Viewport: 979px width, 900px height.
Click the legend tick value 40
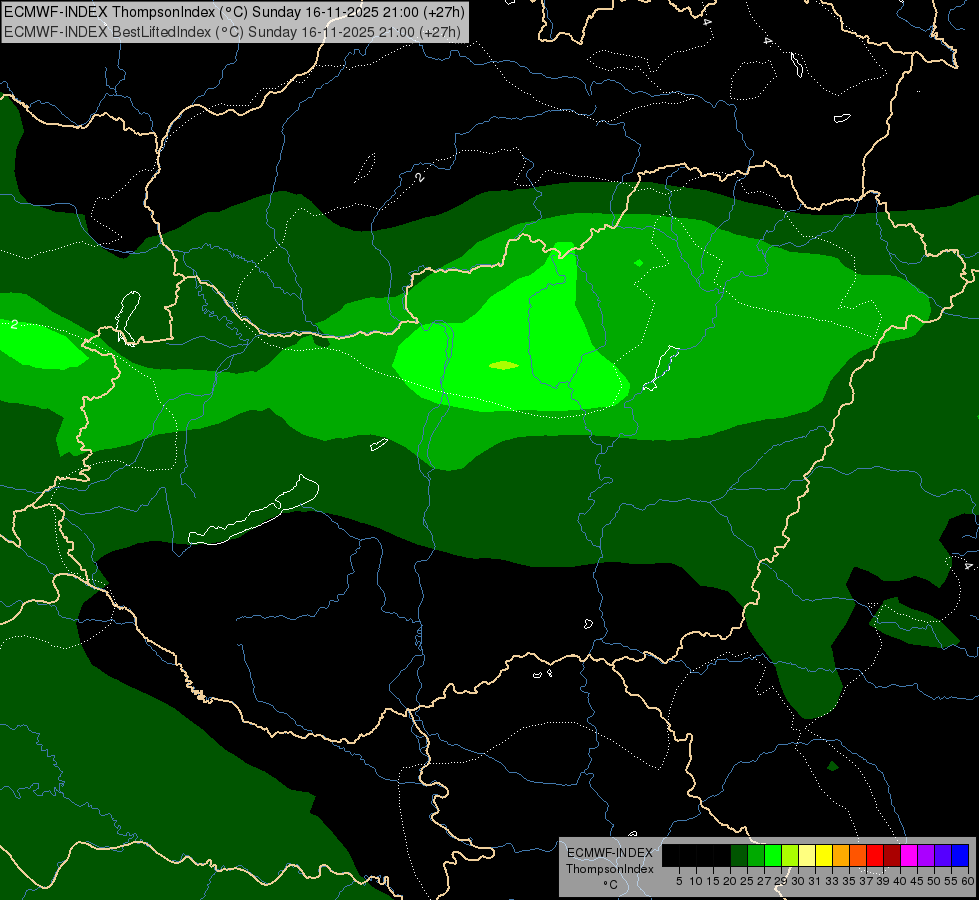pyautogui.click(x=900, y=881)
